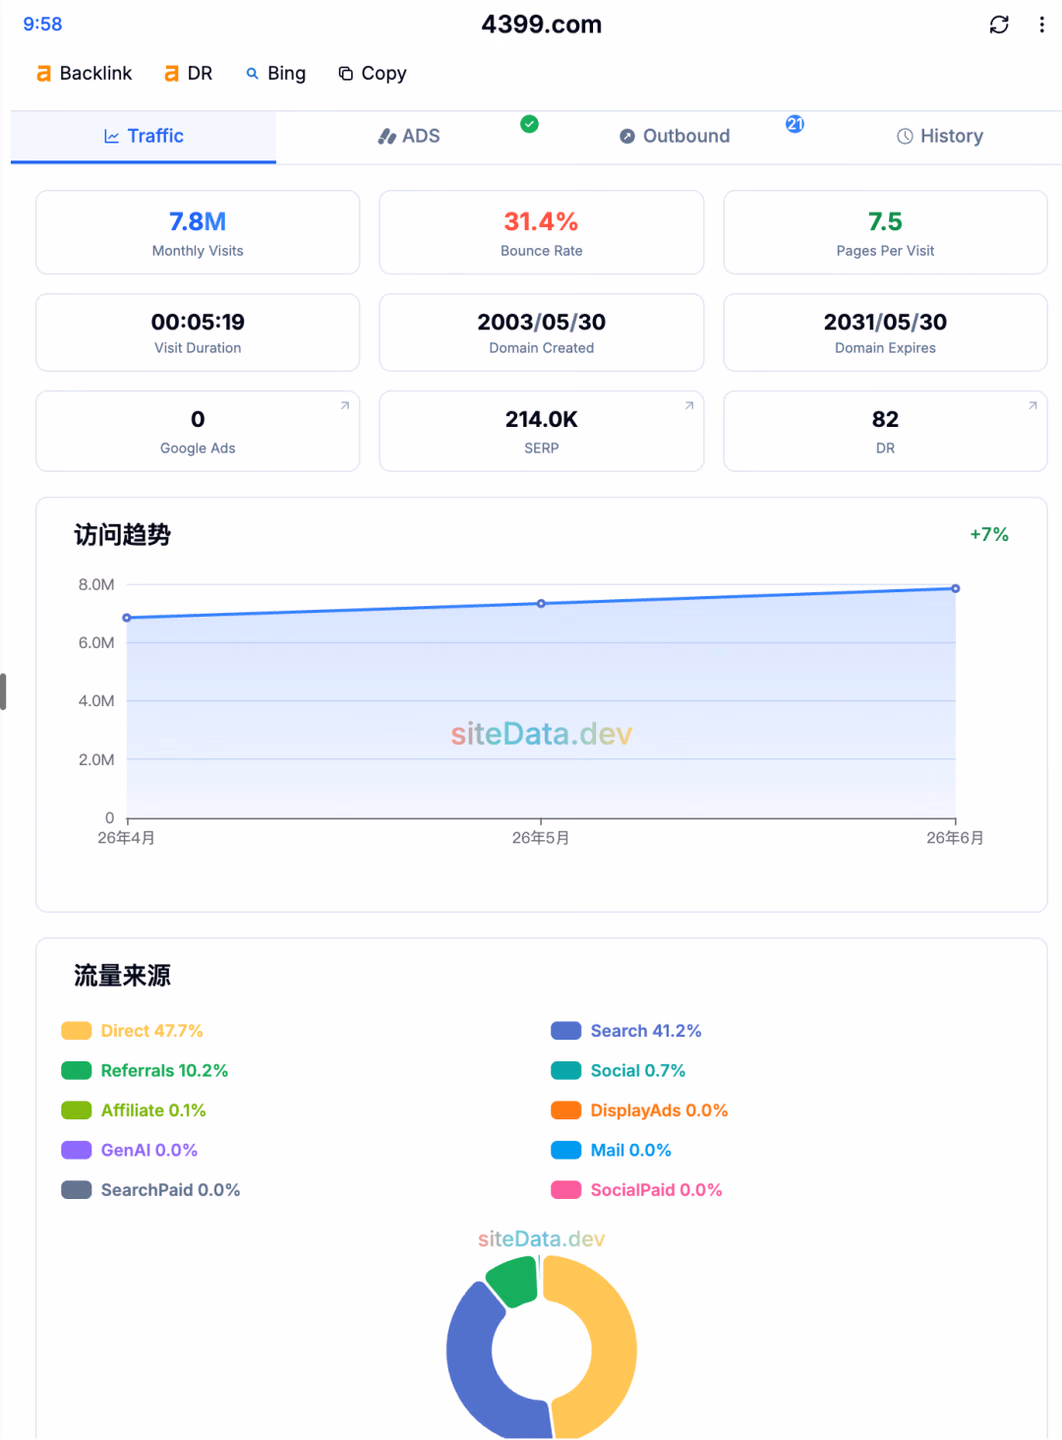Click the Domain Expires 2031/05/30 card
The width and height of the screenshot is (1062, 1440).
pos(885,332)
